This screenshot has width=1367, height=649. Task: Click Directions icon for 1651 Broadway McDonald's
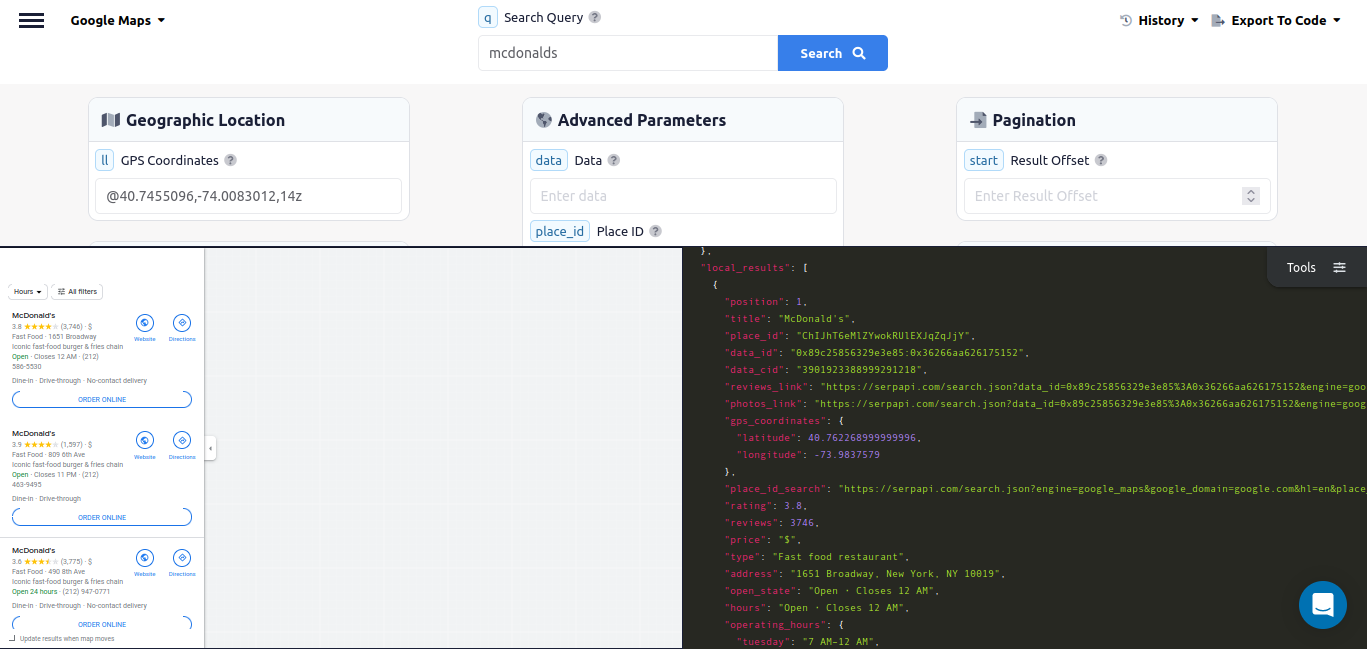point(182,323)
